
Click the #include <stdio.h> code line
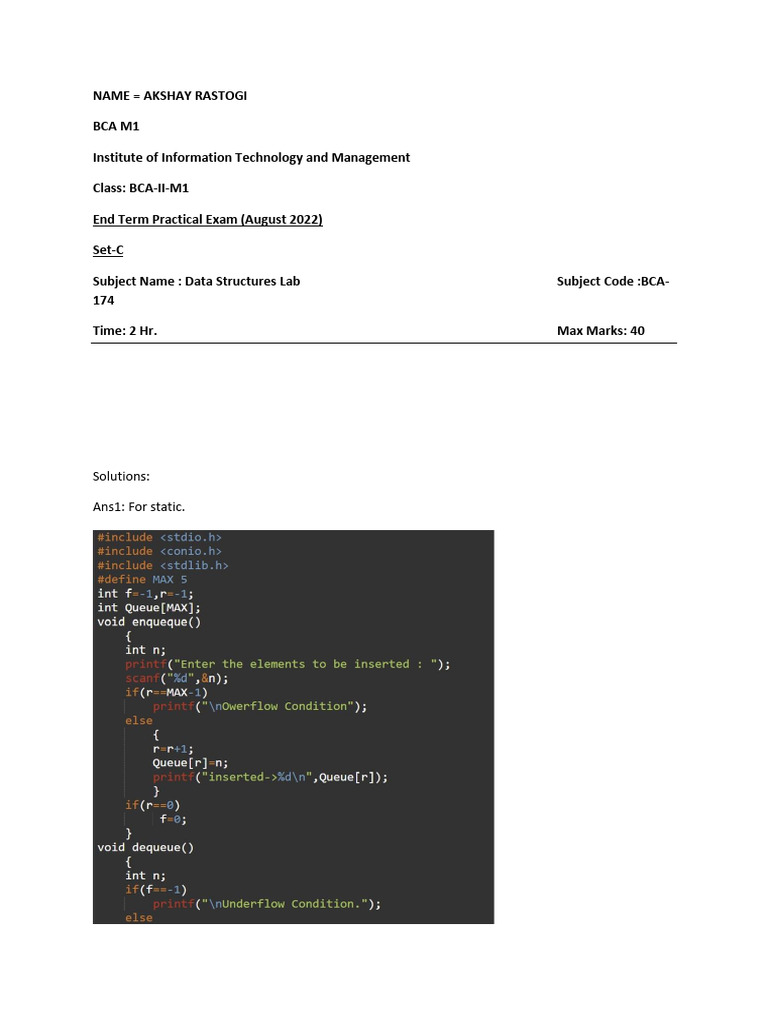(159, 537)
